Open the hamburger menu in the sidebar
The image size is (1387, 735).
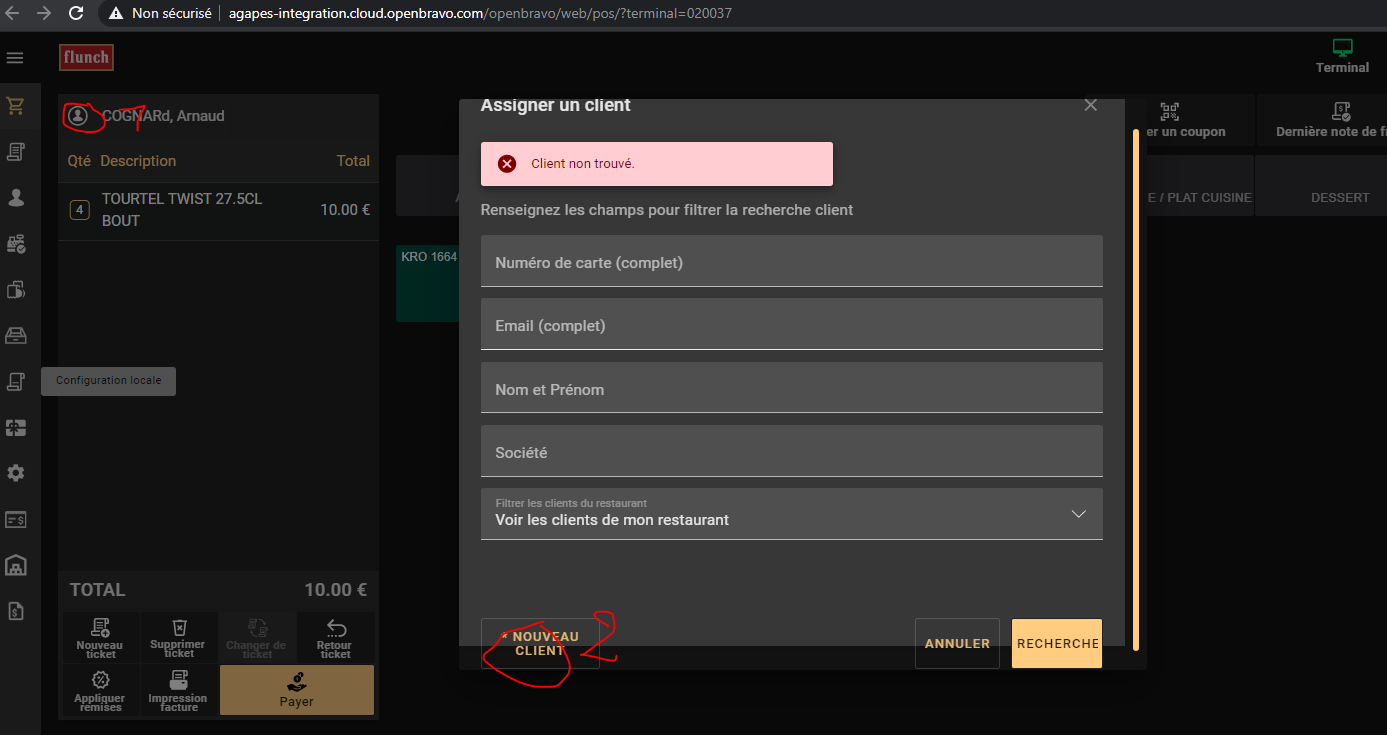click(15, 58)
